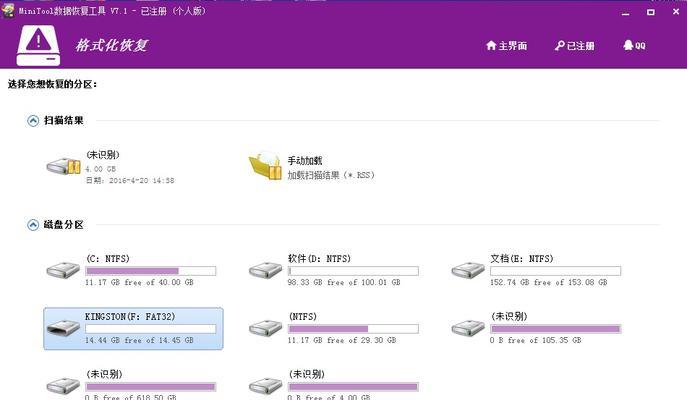Click the 已注册 registration key button
This screenshot has width=687, height=400.
[574, 46]
